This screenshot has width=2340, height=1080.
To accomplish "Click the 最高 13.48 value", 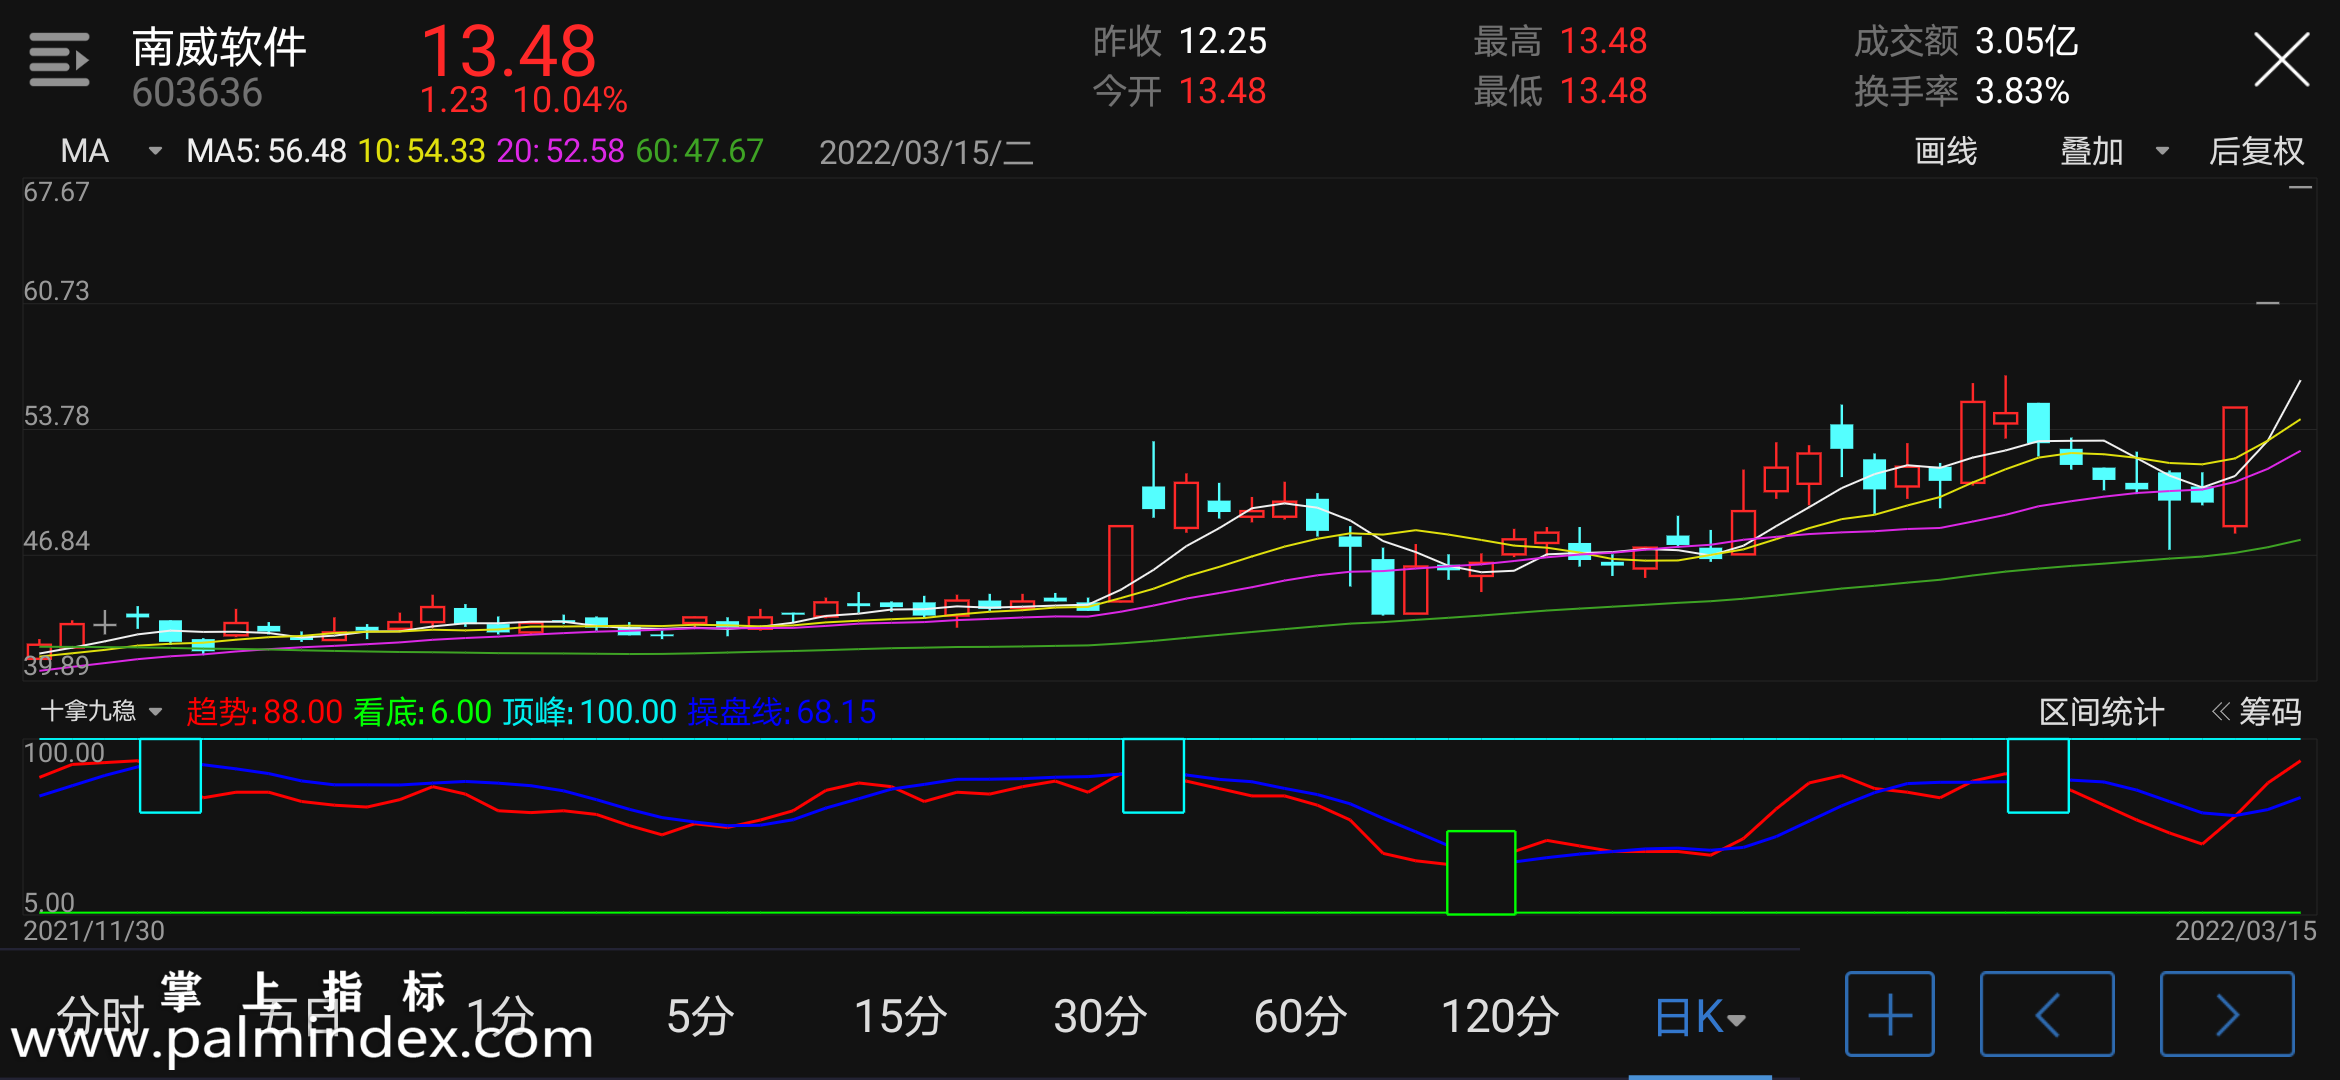I will [1603, 42].
